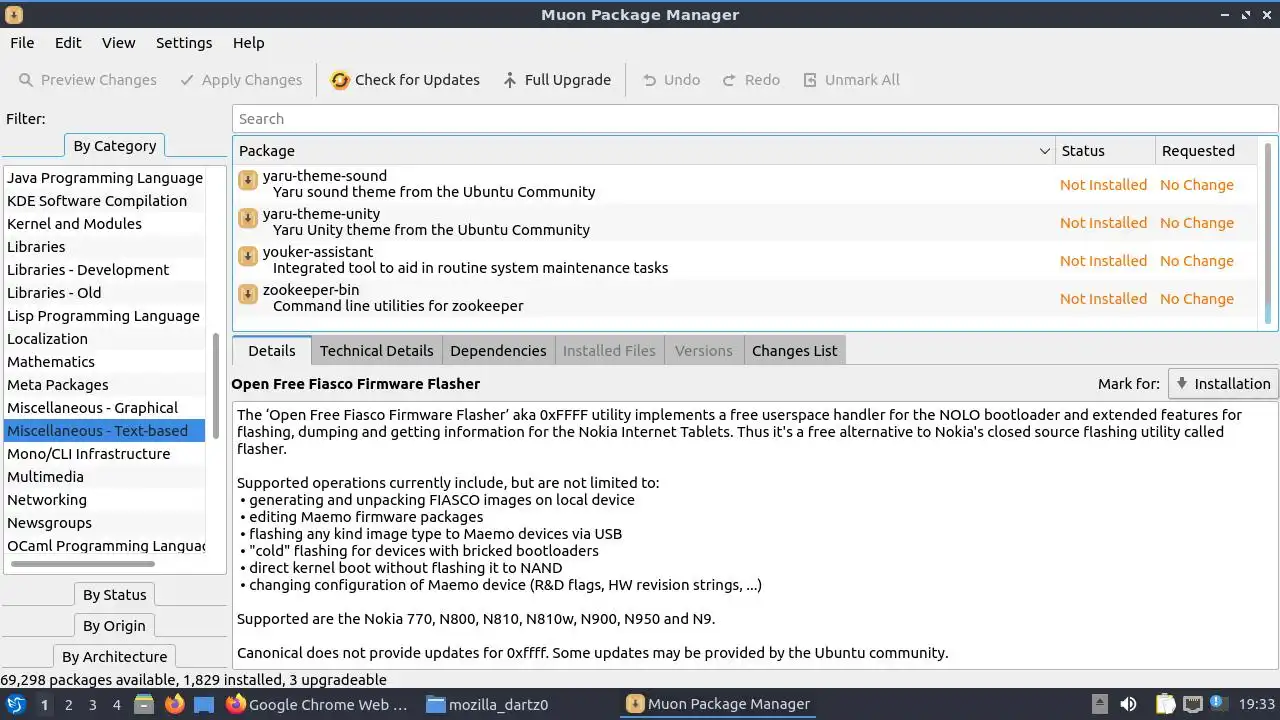Viewport: 1280px width, 720px height.
Task: Switch to workspace 3 in pager
Action: click(x=92, y=704)
